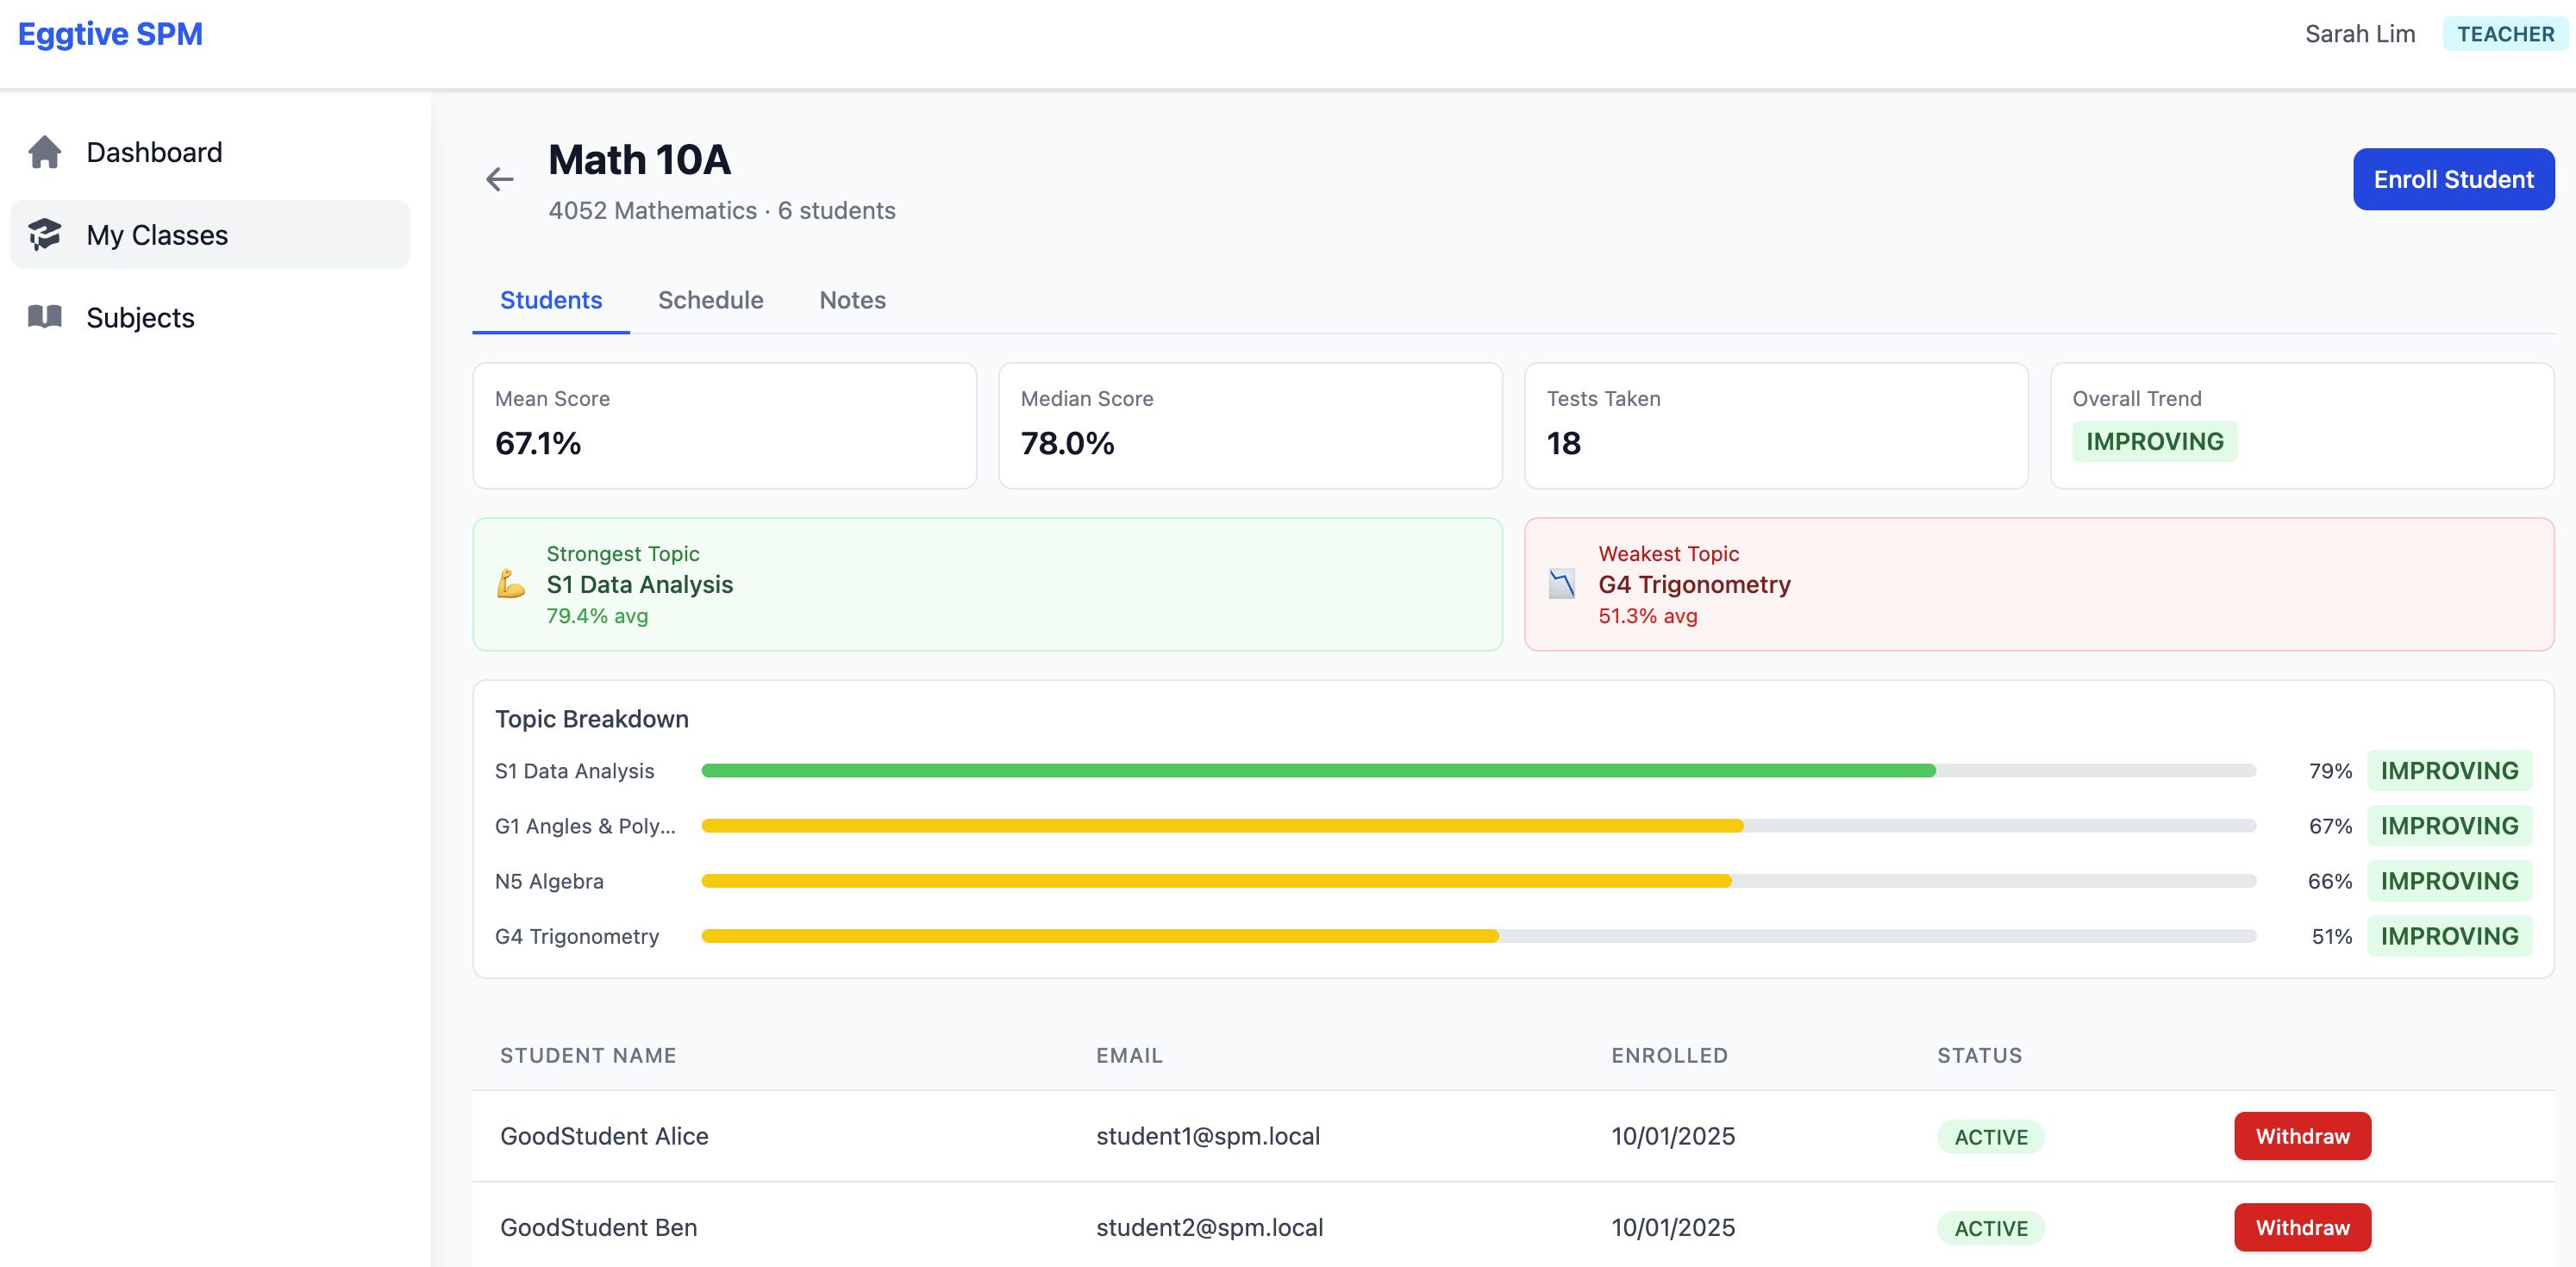
Task: Click the My Classes graduation cap icon
Action: [45, 234]
